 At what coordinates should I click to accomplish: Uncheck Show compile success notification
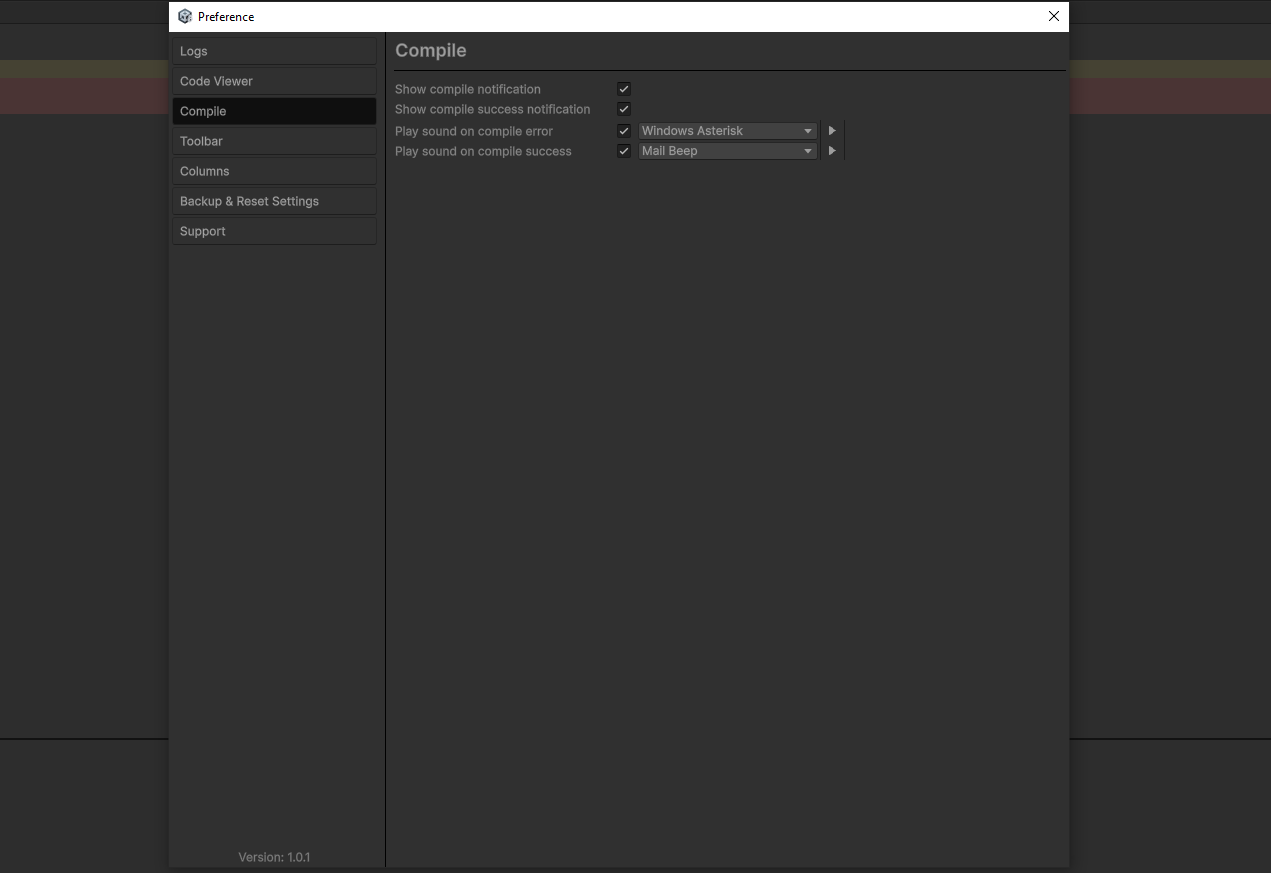pyautogui.click(x=624, y=109)
